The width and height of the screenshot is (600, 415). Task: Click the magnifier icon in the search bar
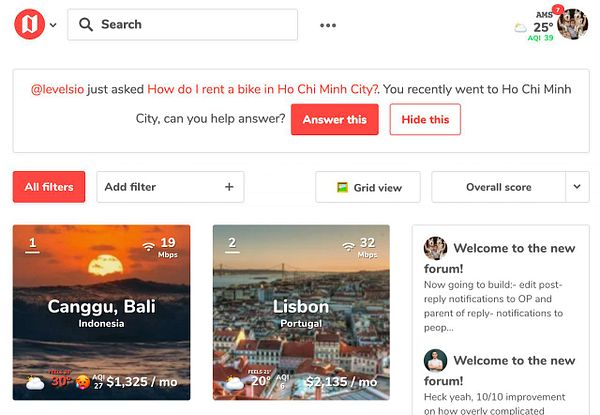(x=86, y=24)
